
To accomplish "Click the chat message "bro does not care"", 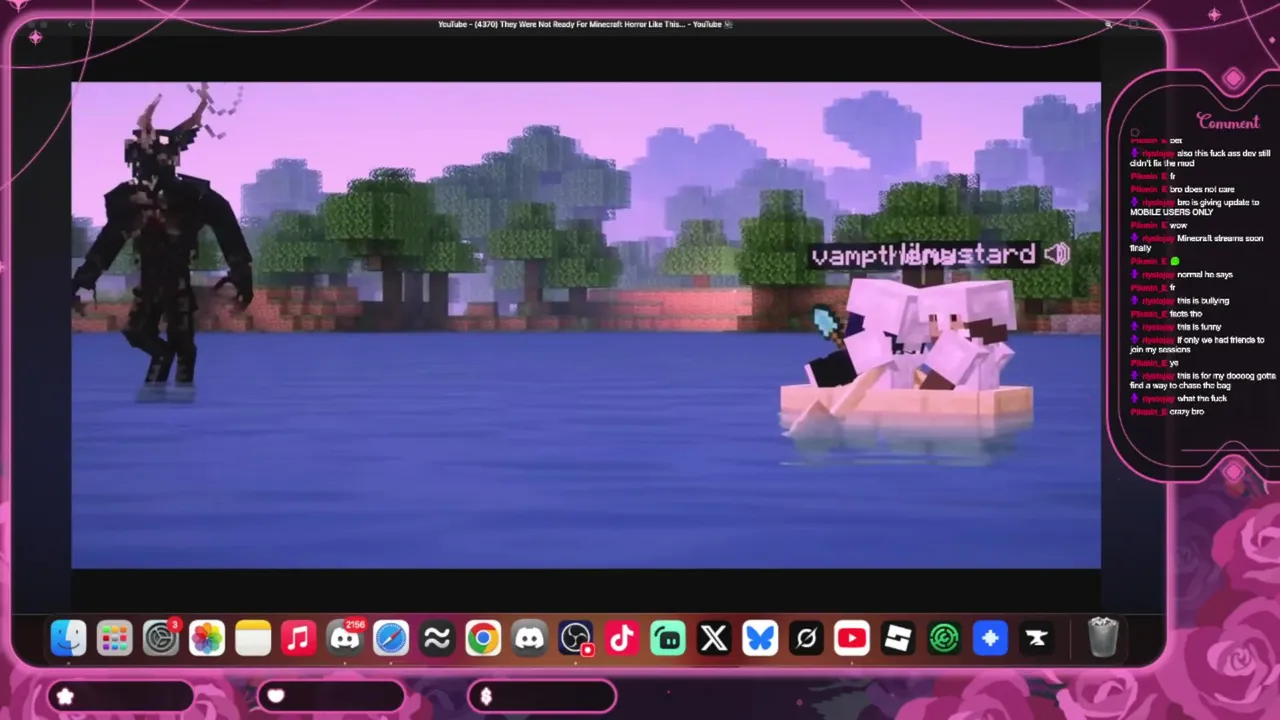I will 1202,189.
